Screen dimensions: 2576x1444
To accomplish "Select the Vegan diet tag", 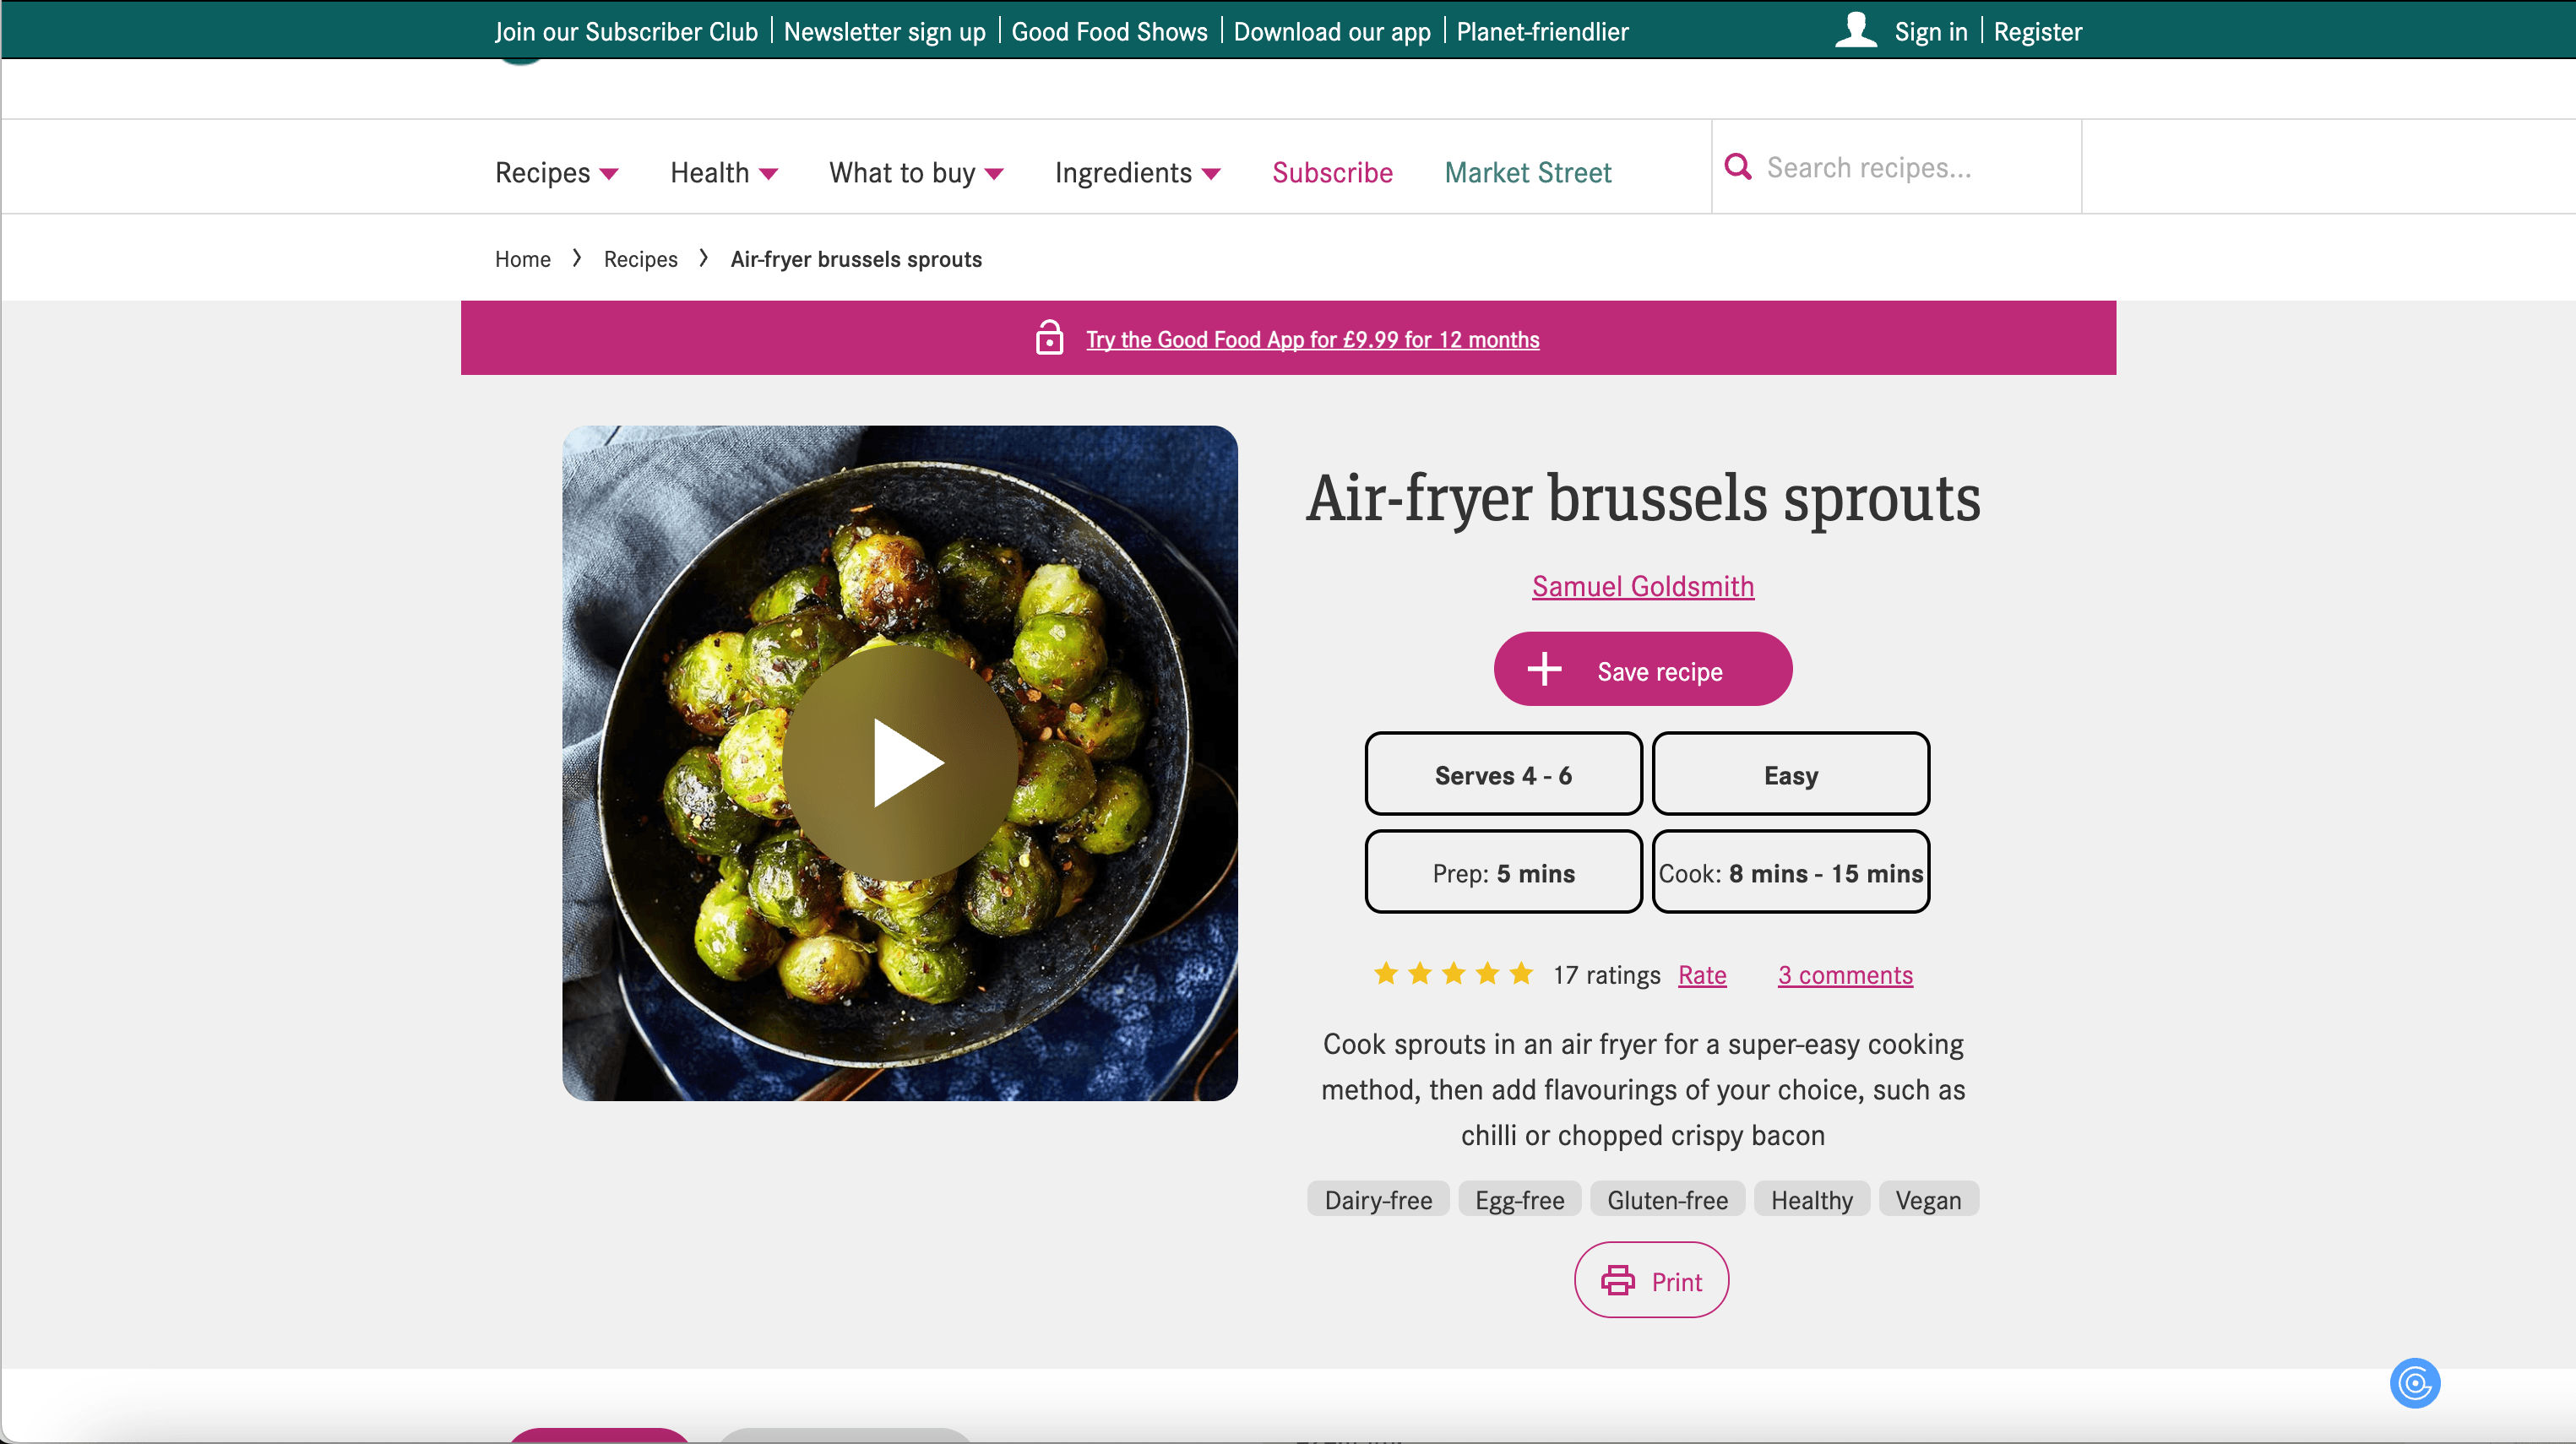I will 1927,1199.
